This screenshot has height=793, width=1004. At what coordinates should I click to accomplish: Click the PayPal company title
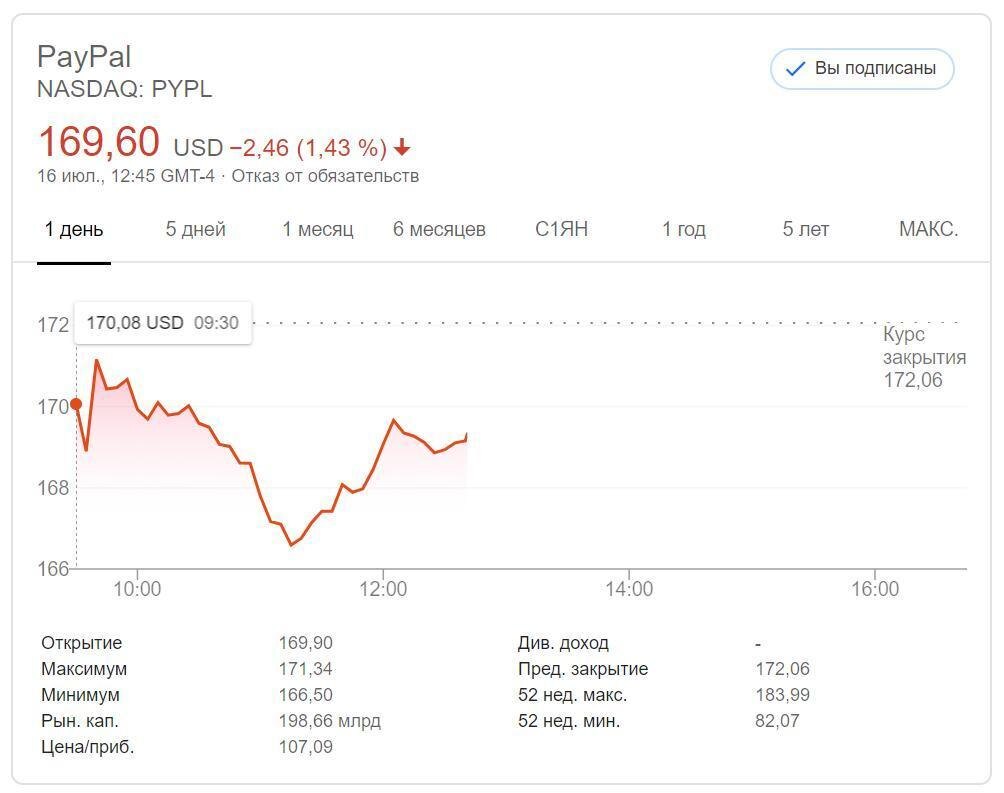(84, 56)
